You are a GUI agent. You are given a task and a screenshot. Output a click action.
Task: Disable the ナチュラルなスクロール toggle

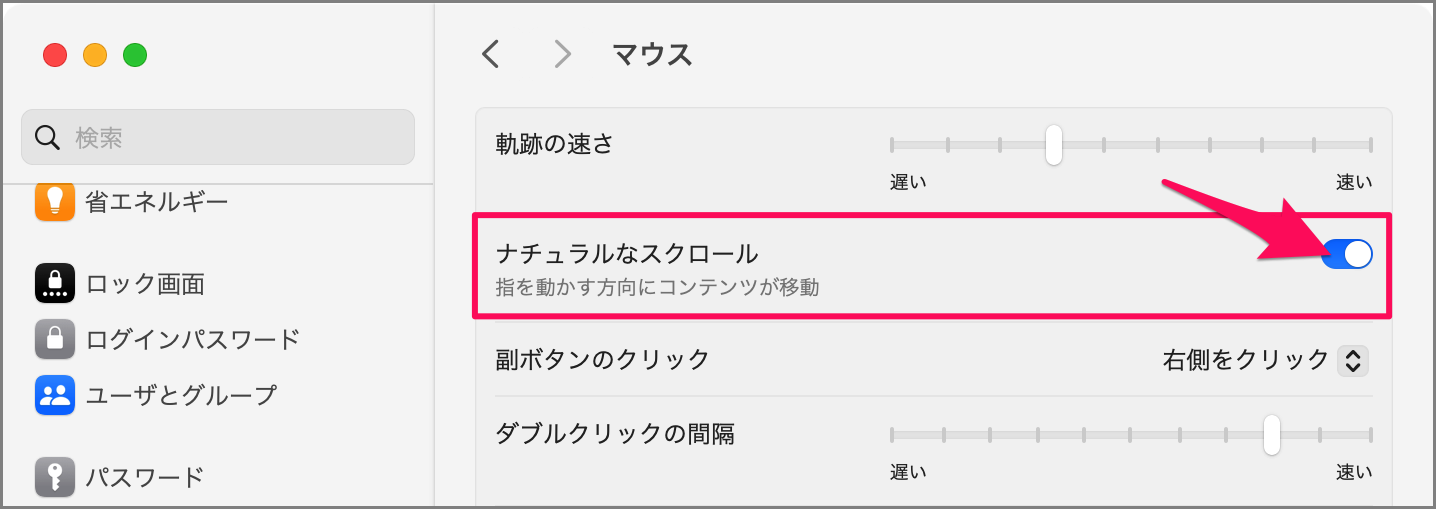click(x=1346, y=255)
